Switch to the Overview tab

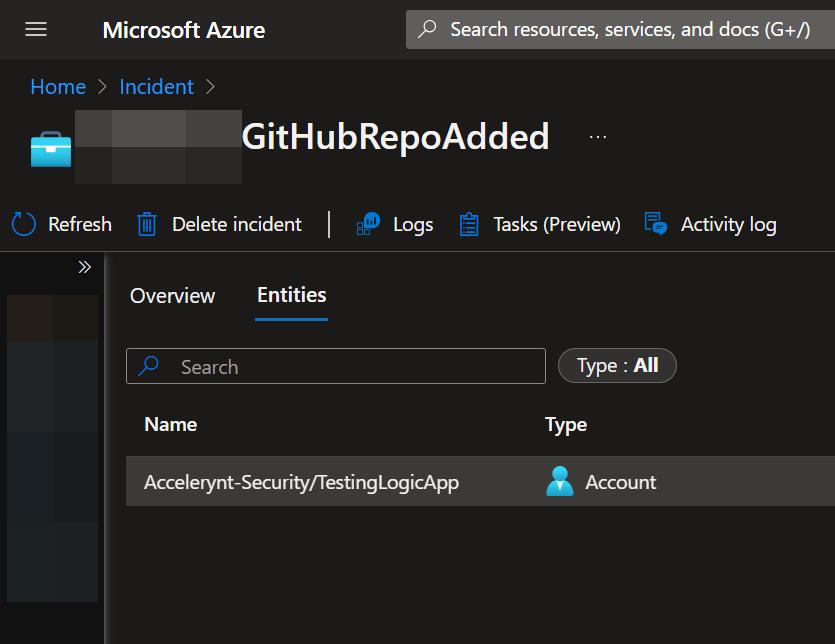pos(173,296)
